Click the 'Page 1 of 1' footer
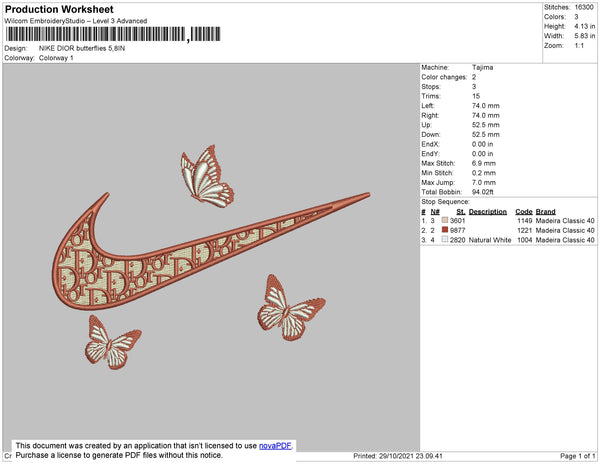 tap(577, 456)
